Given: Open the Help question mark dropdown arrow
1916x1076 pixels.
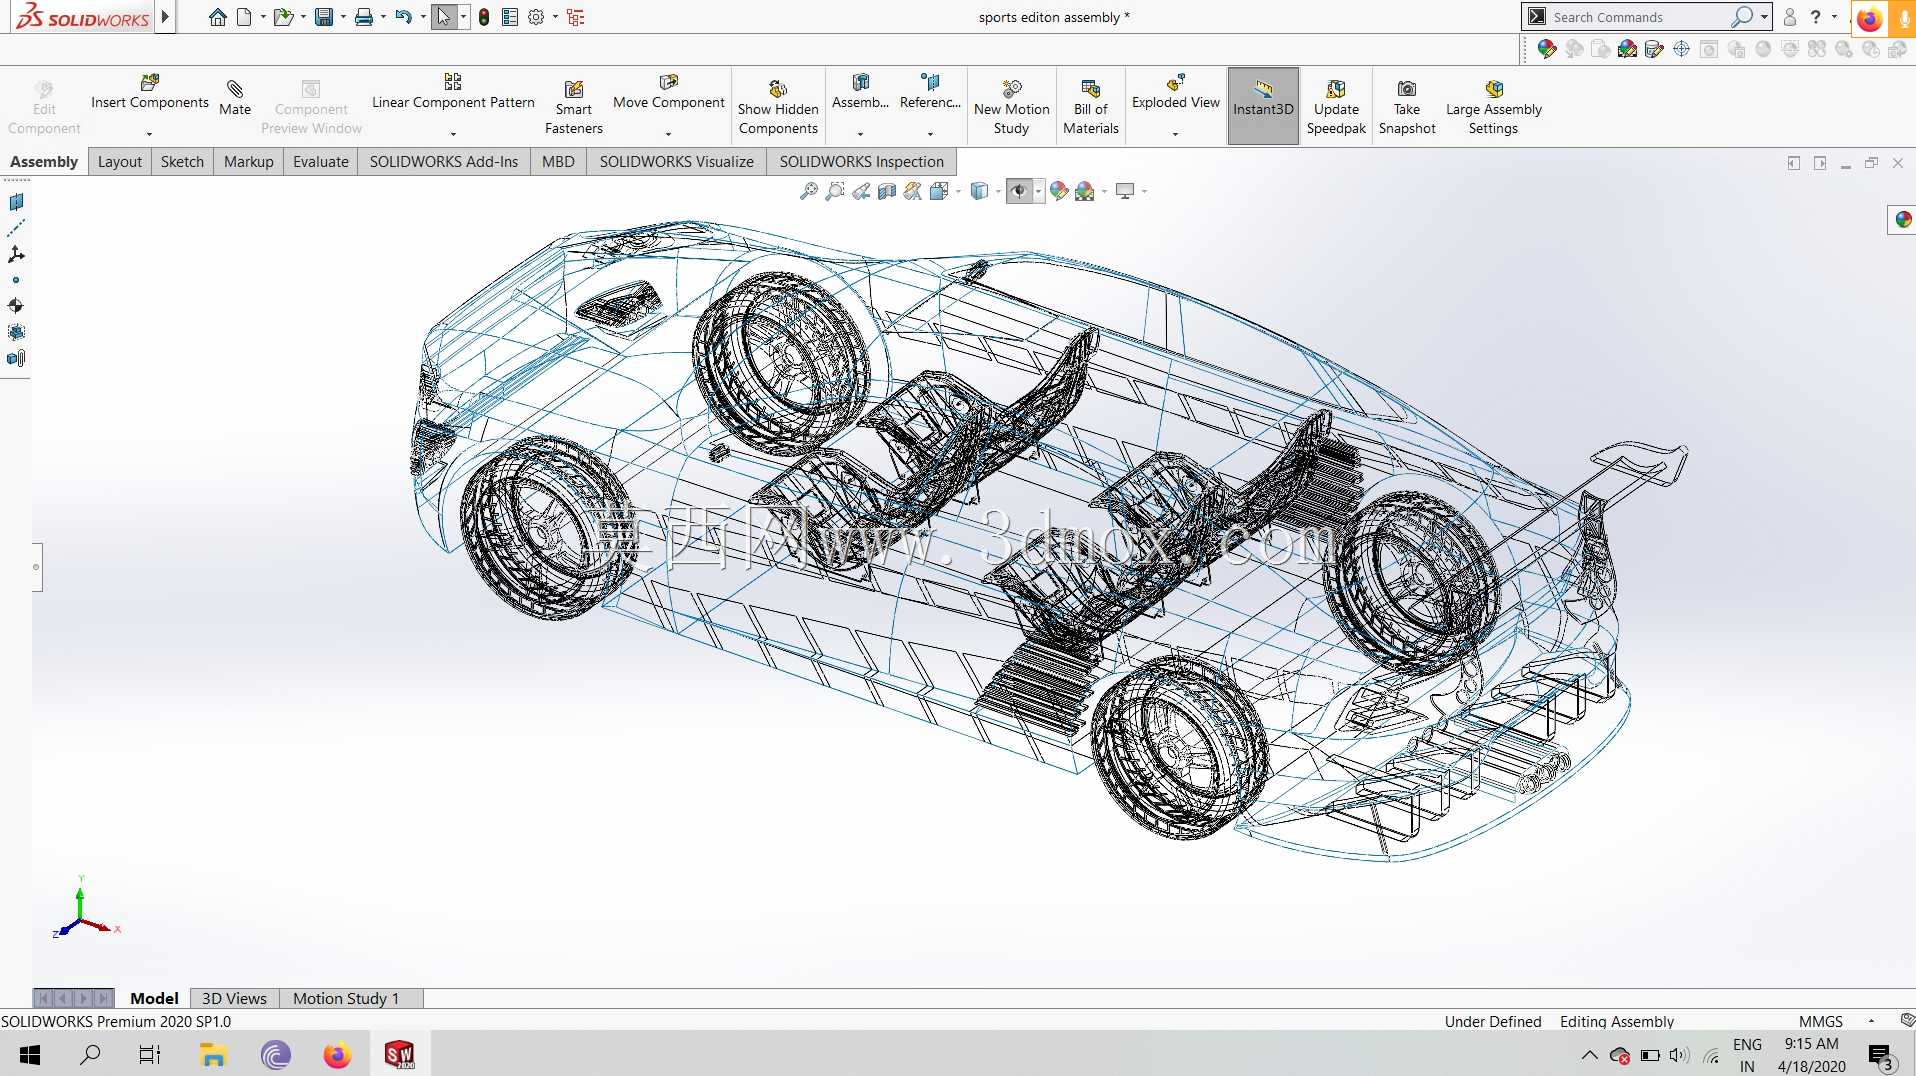Looking at the screenshot, I should pyautogui.click(x=1834, y=17).
